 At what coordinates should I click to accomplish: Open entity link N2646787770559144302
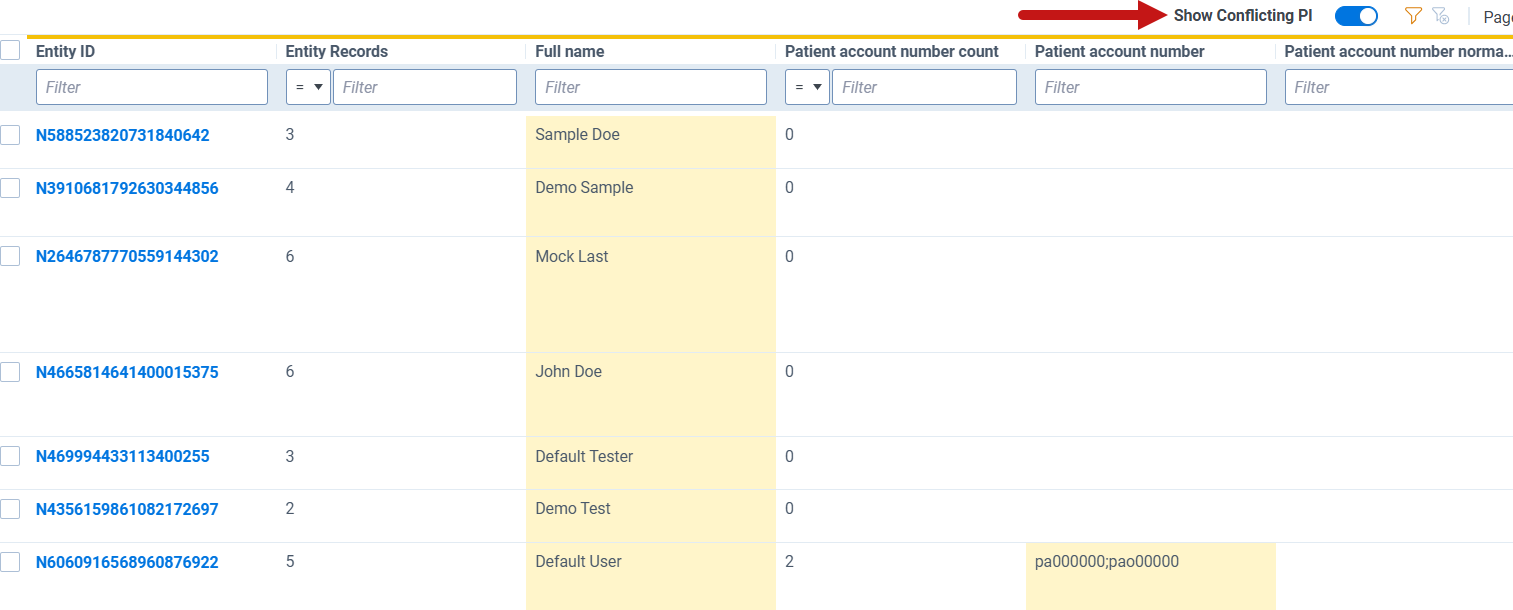[x=127, y=256]
